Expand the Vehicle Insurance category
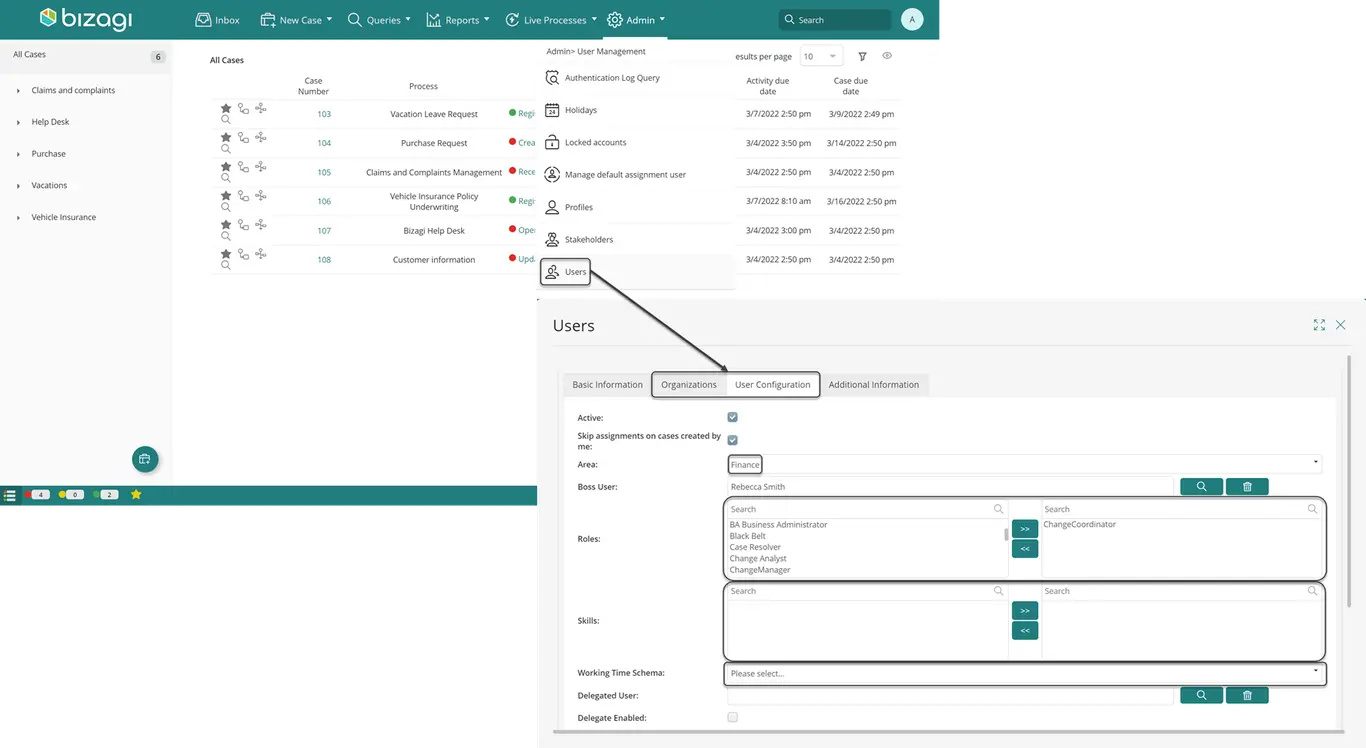 click(x=18, y=218)
